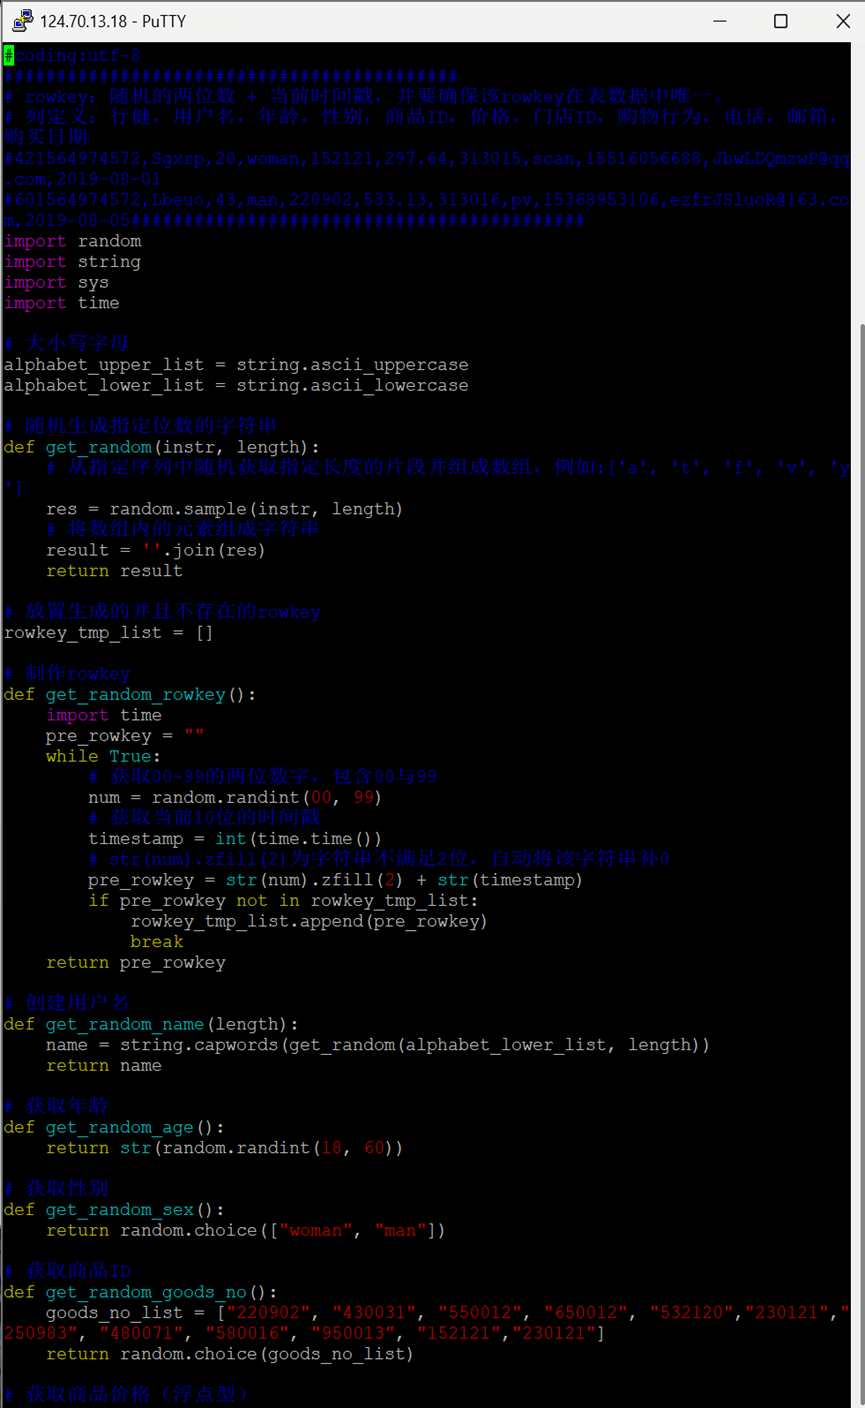Click the '# 制作rowkey' comment
The width and height of the screenshot is (865, 1408).
point(67,674)
